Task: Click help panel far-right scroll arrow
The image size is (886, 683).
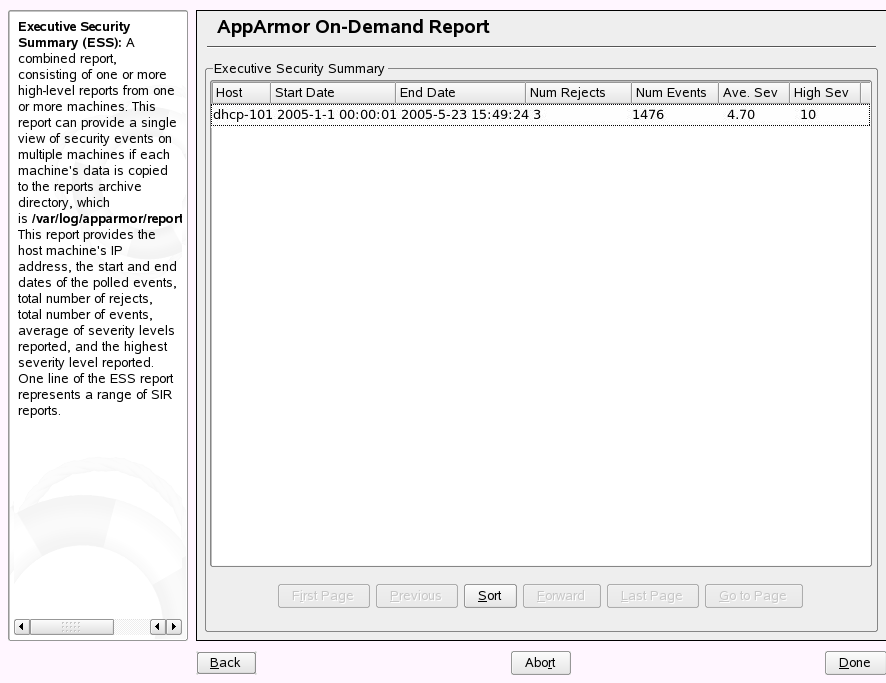Action: 174,627
